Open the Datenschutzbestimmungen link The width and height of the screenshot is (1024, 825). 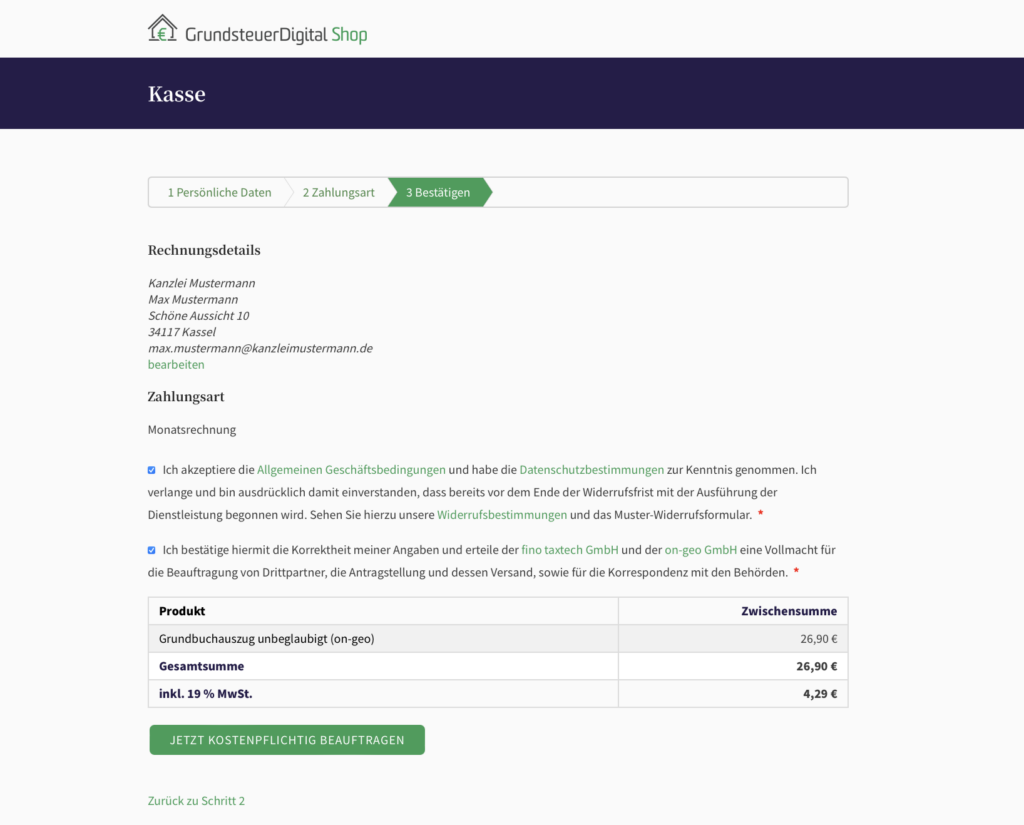tap(592, 470)
